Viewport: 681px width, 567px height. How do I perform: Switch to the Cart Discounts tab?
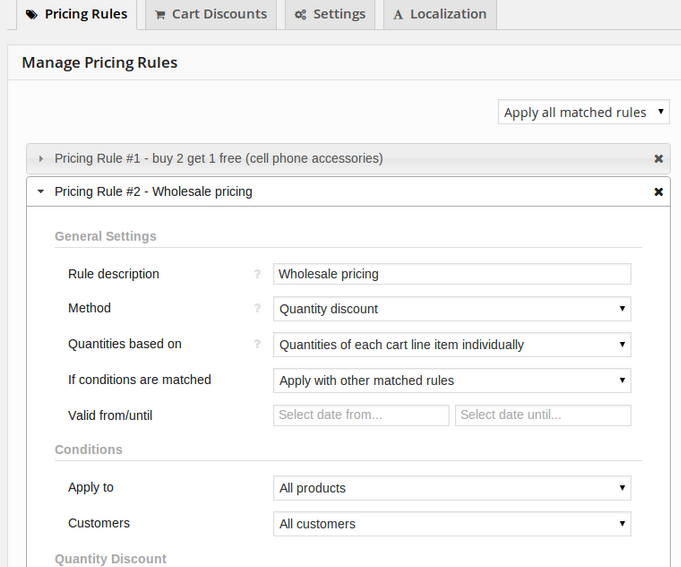[x=211, y=14]
